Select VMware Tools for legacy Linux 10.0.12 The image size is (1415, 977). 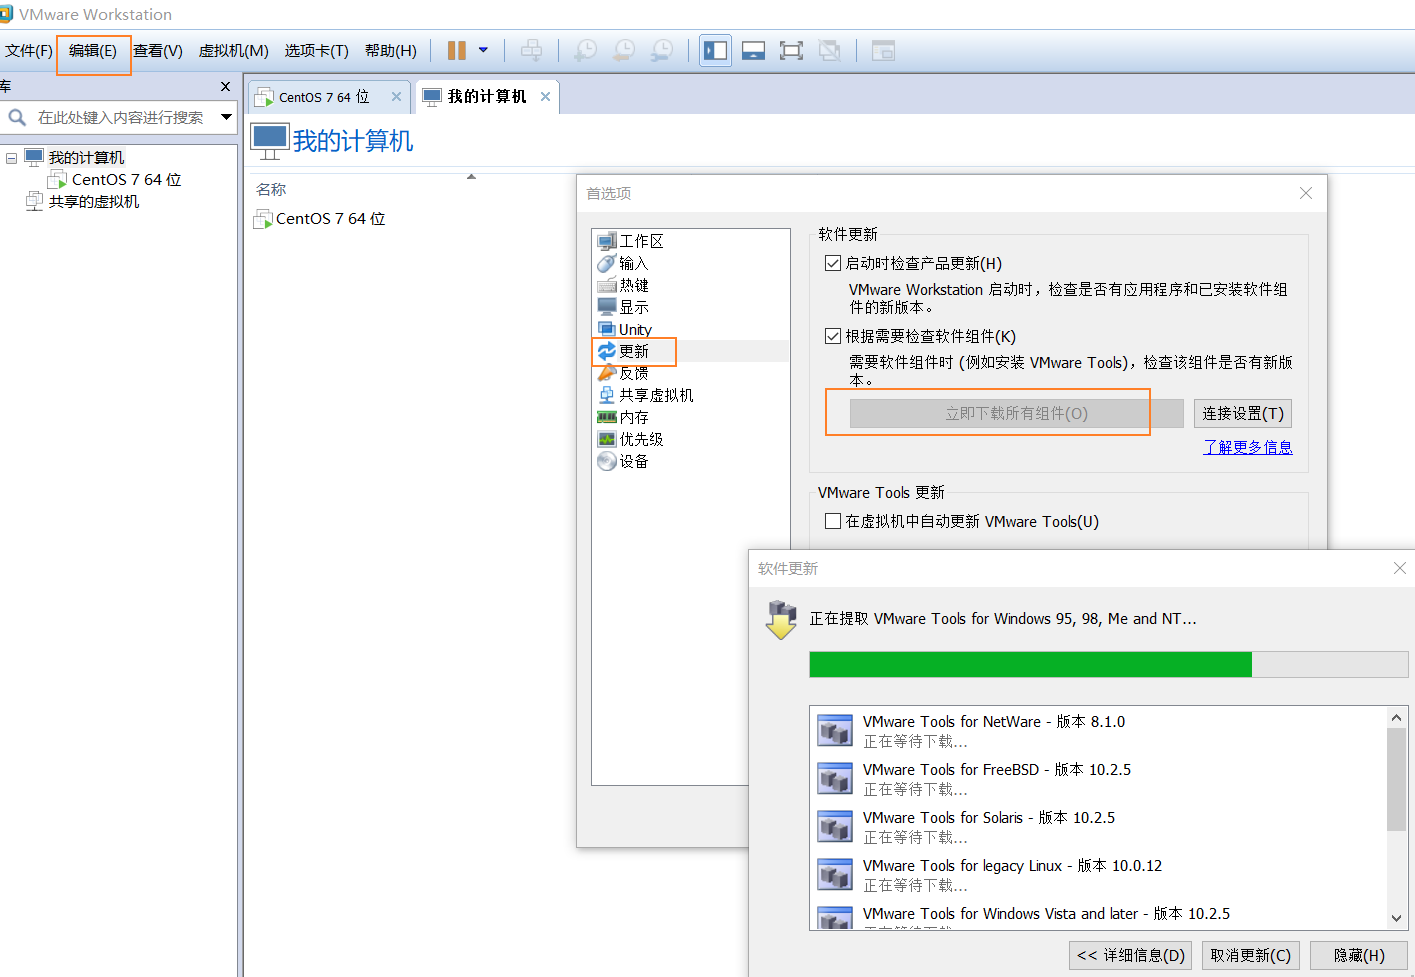pos(1097,875)
